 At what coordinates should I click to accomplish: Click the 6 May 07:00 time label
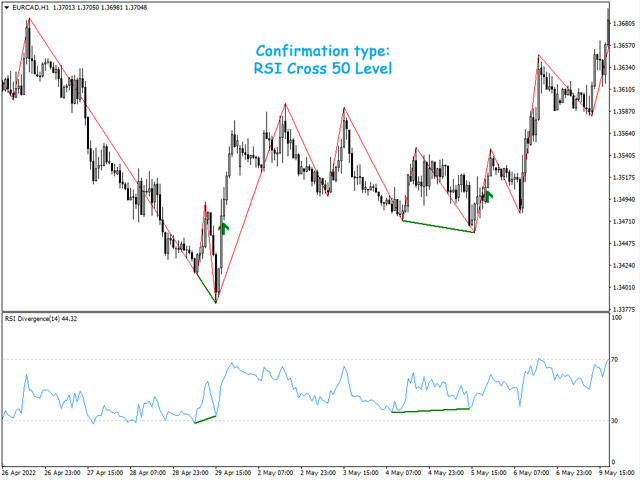[x=532, y=473]
